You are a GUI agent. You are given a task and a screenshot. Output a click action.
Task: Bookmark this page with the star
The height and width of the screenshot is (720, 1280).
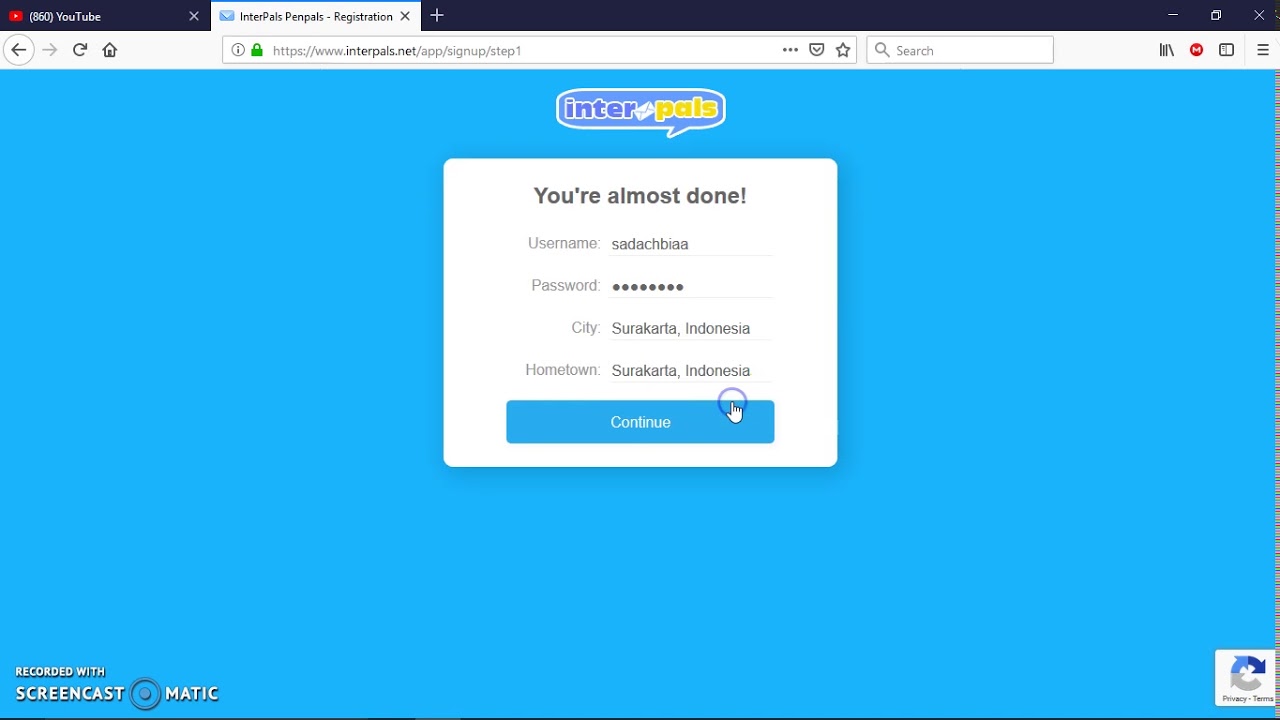[843, 50]
